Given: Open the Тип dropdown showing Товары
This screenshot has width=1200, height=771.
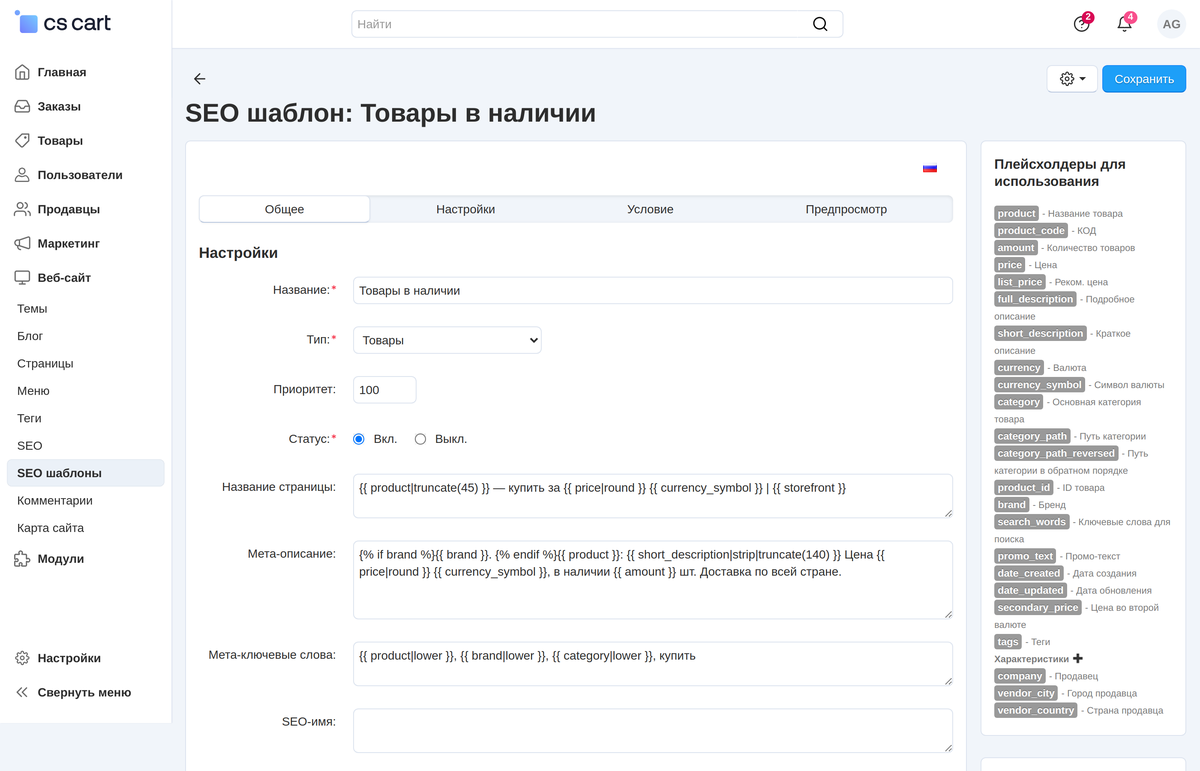Looking at the screenshot, I should (x=447, y=340).
